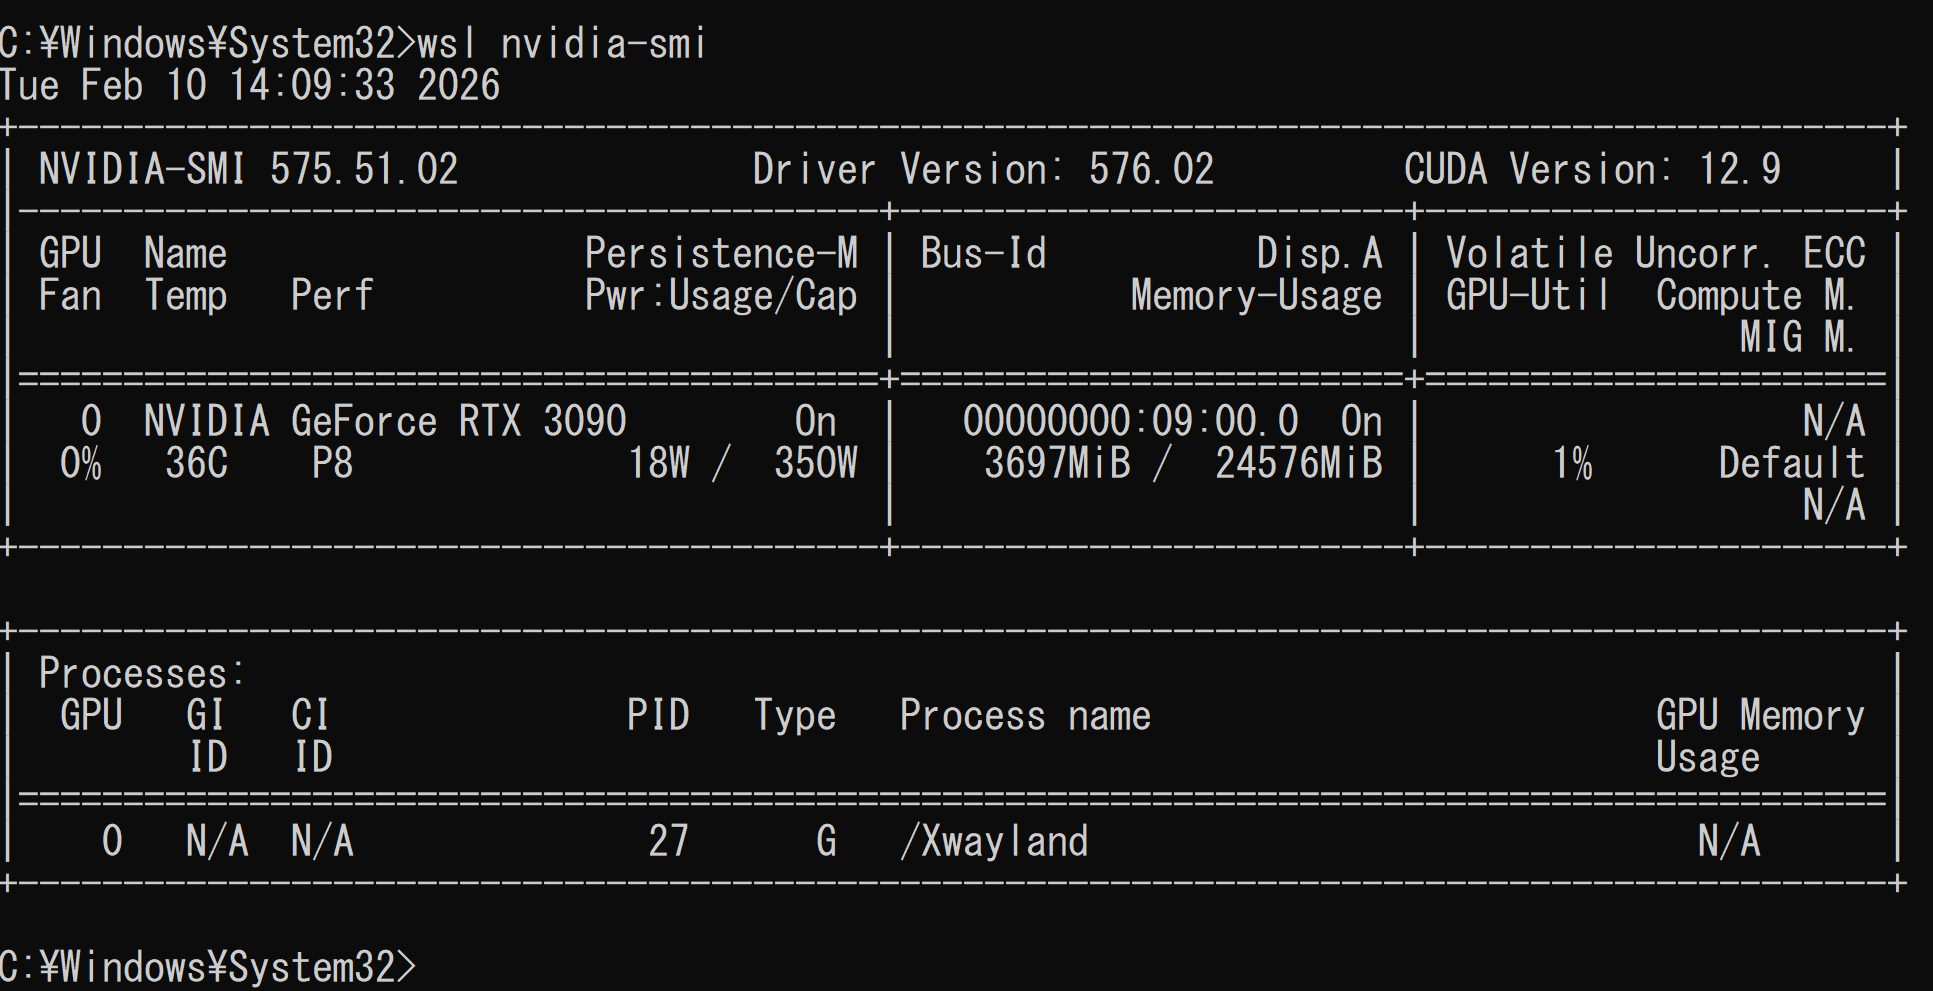Click the 'NVIDIA GeForce RTX 3090' GPU name
Screen dimensions: 1933x991
385,422
